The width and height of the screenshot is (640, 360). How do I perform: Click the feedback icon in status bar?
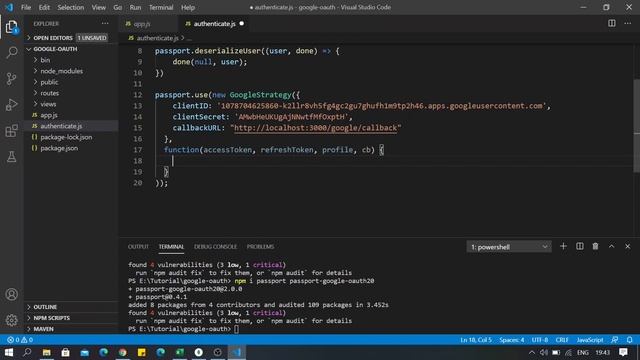tap(615, 340)
